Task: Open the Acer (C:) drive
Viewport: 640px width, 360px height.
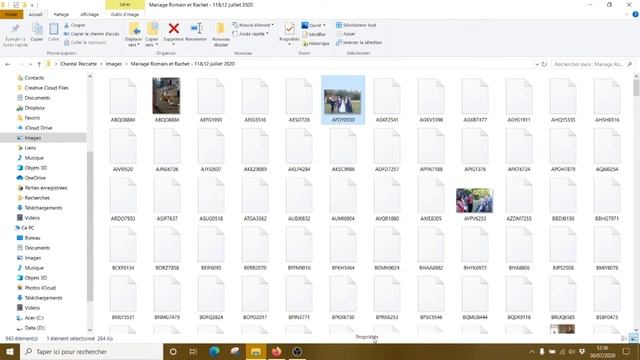Action: pyautogui.click(x=34, y=318)
